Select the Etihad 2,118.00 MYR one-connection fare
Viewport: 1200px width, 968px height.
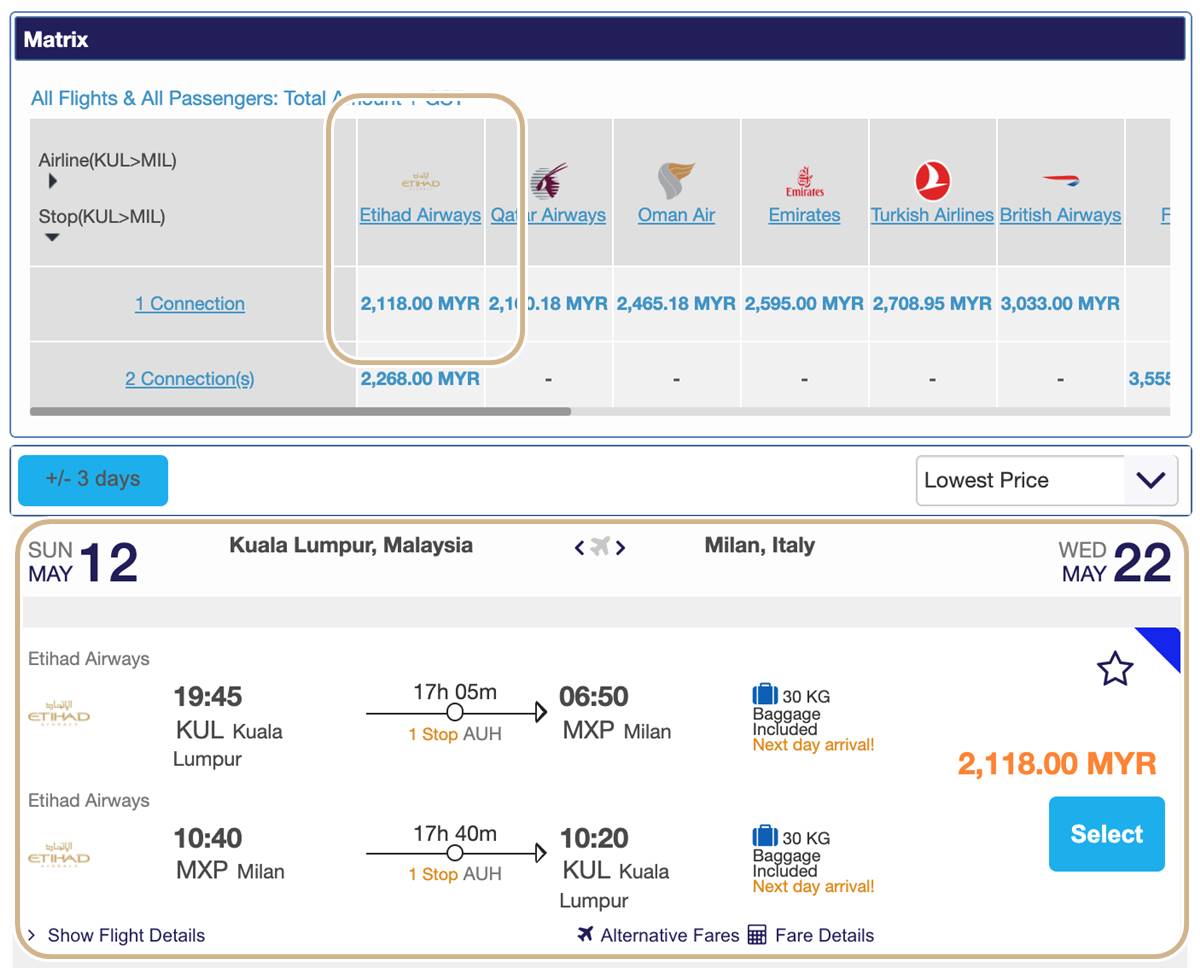420,303
